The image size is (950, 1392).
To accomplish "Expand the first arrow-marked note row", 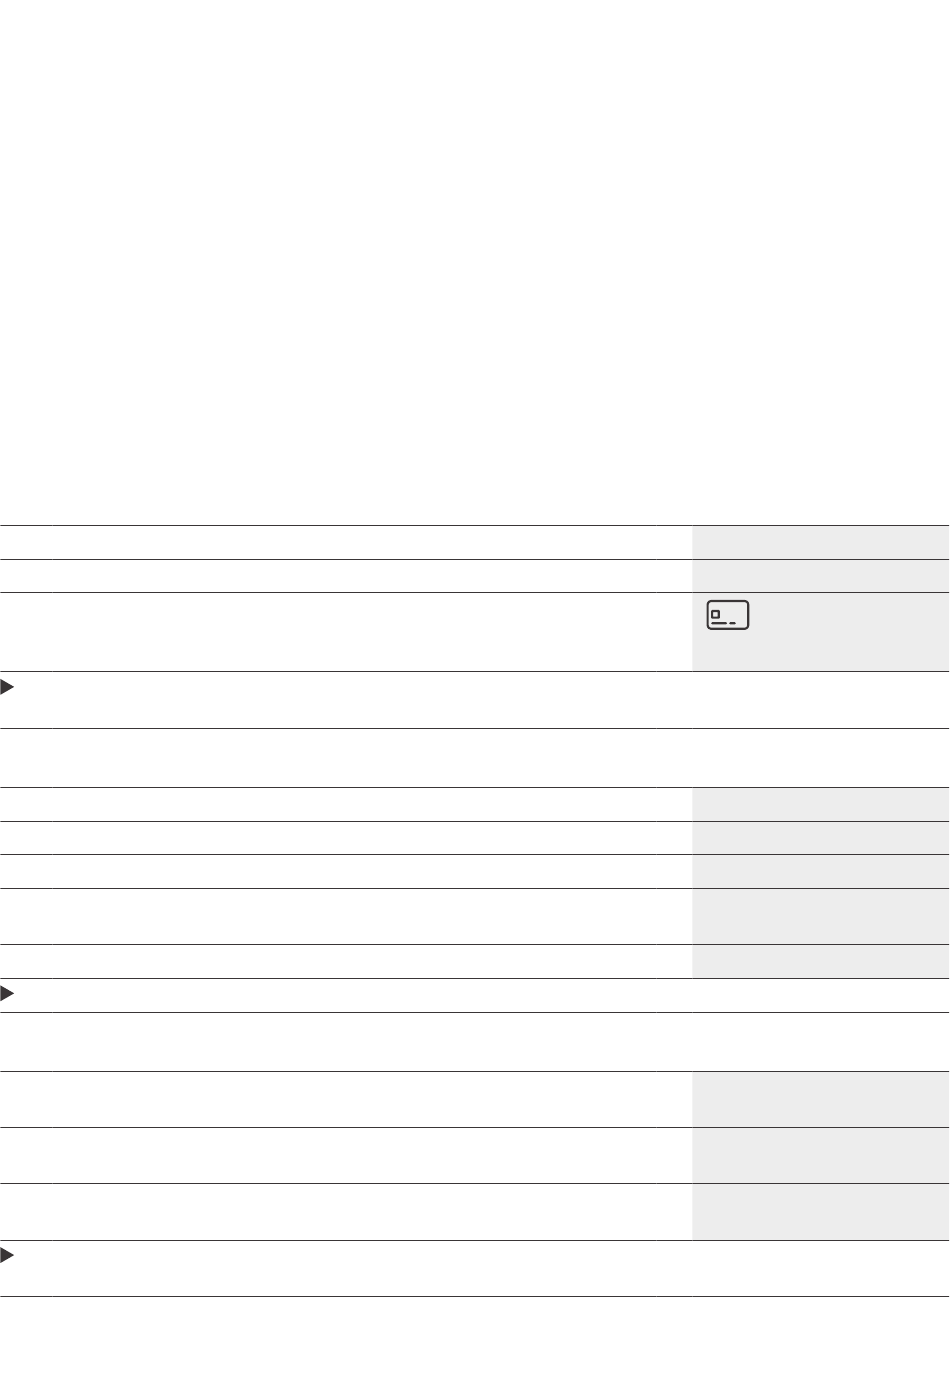I will click(x=8, y=688).
